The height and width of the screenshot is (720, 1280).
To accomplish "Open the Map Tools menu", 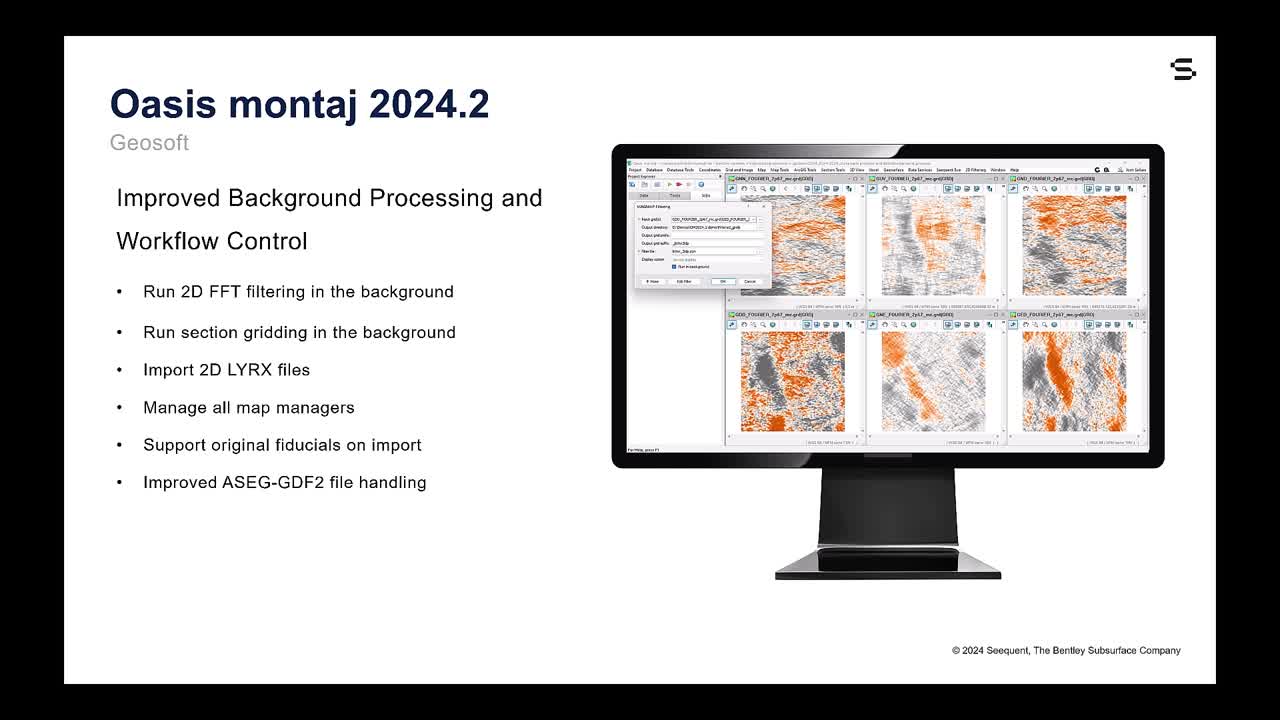I will [x=779, y=170].
